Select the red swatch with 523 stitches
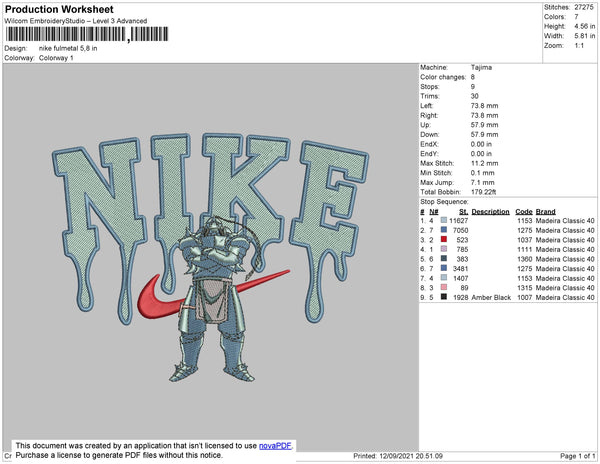Image resolution: width=600 pixels, height=464 pixels. [444, 239]
